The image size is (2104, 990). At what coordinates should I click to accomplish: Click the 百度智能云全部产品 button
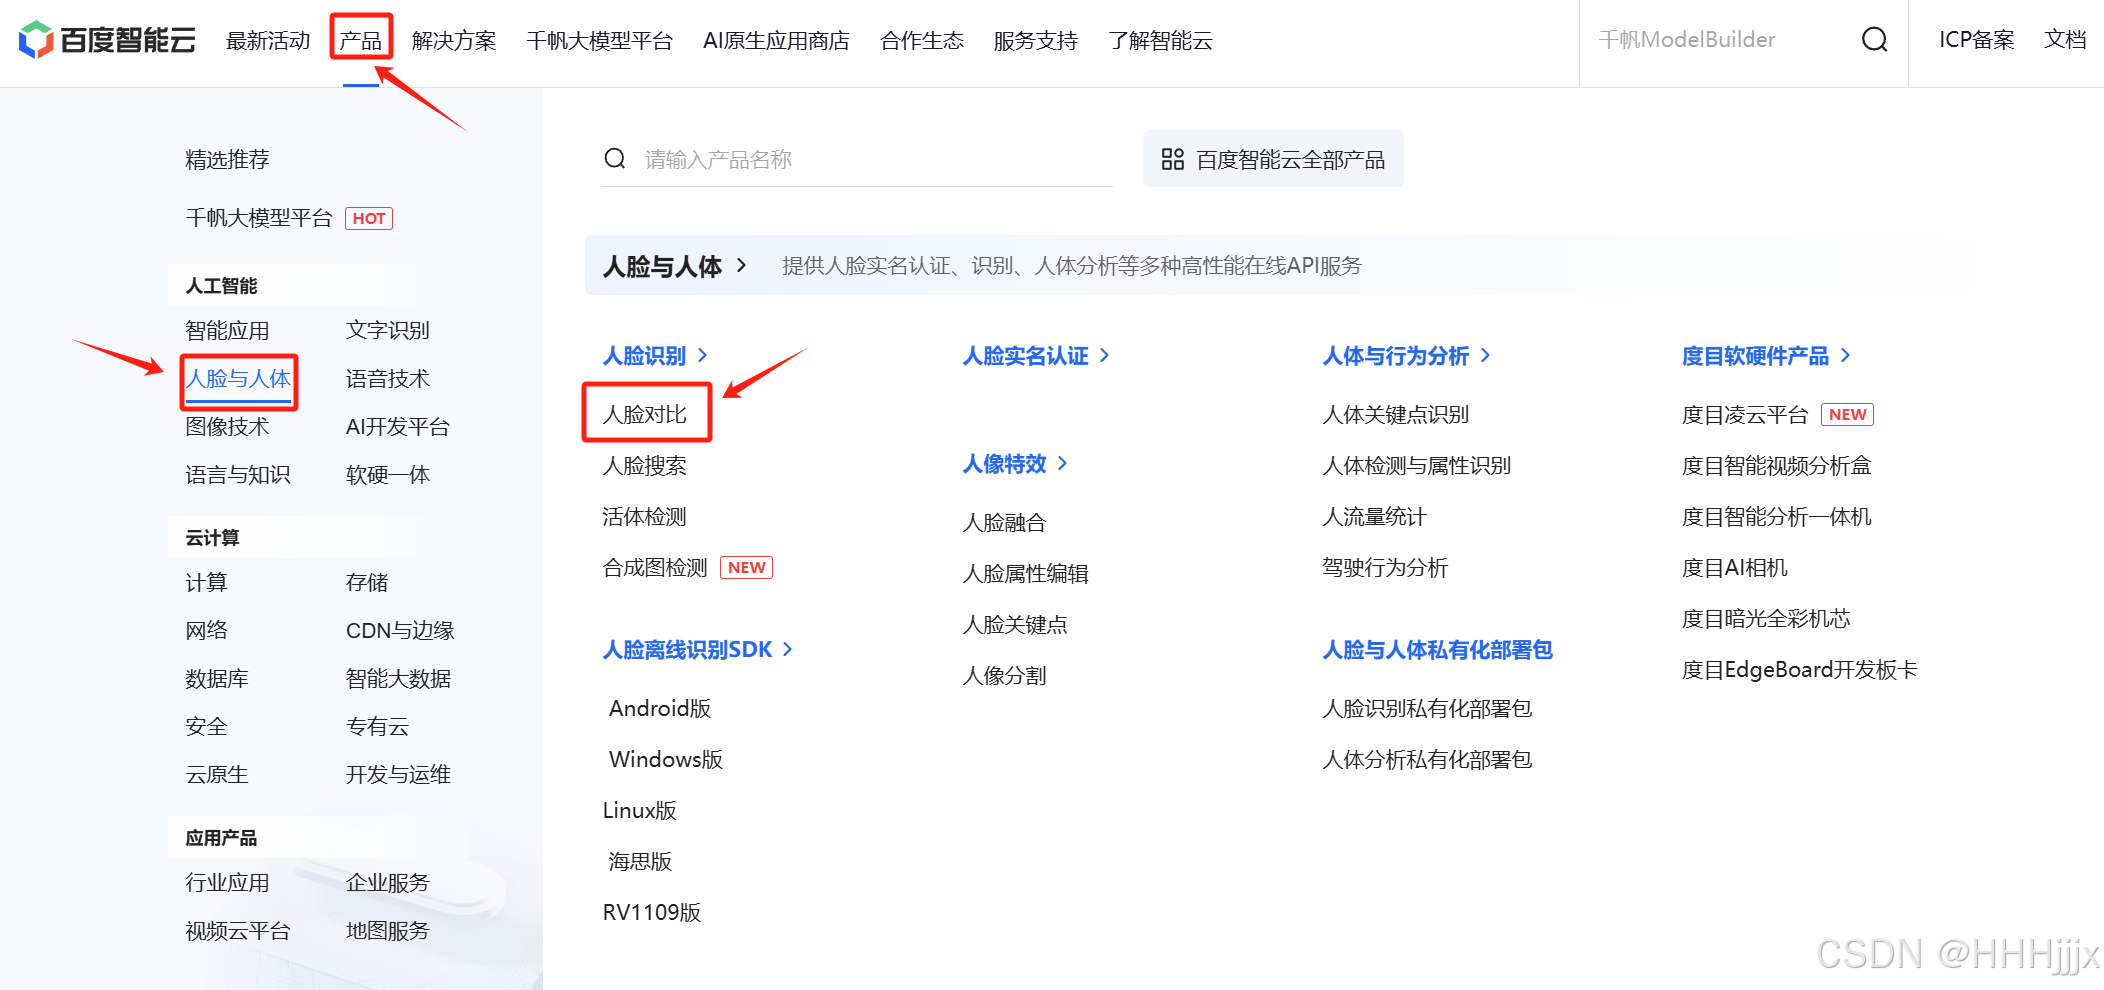coord(1273,159)
